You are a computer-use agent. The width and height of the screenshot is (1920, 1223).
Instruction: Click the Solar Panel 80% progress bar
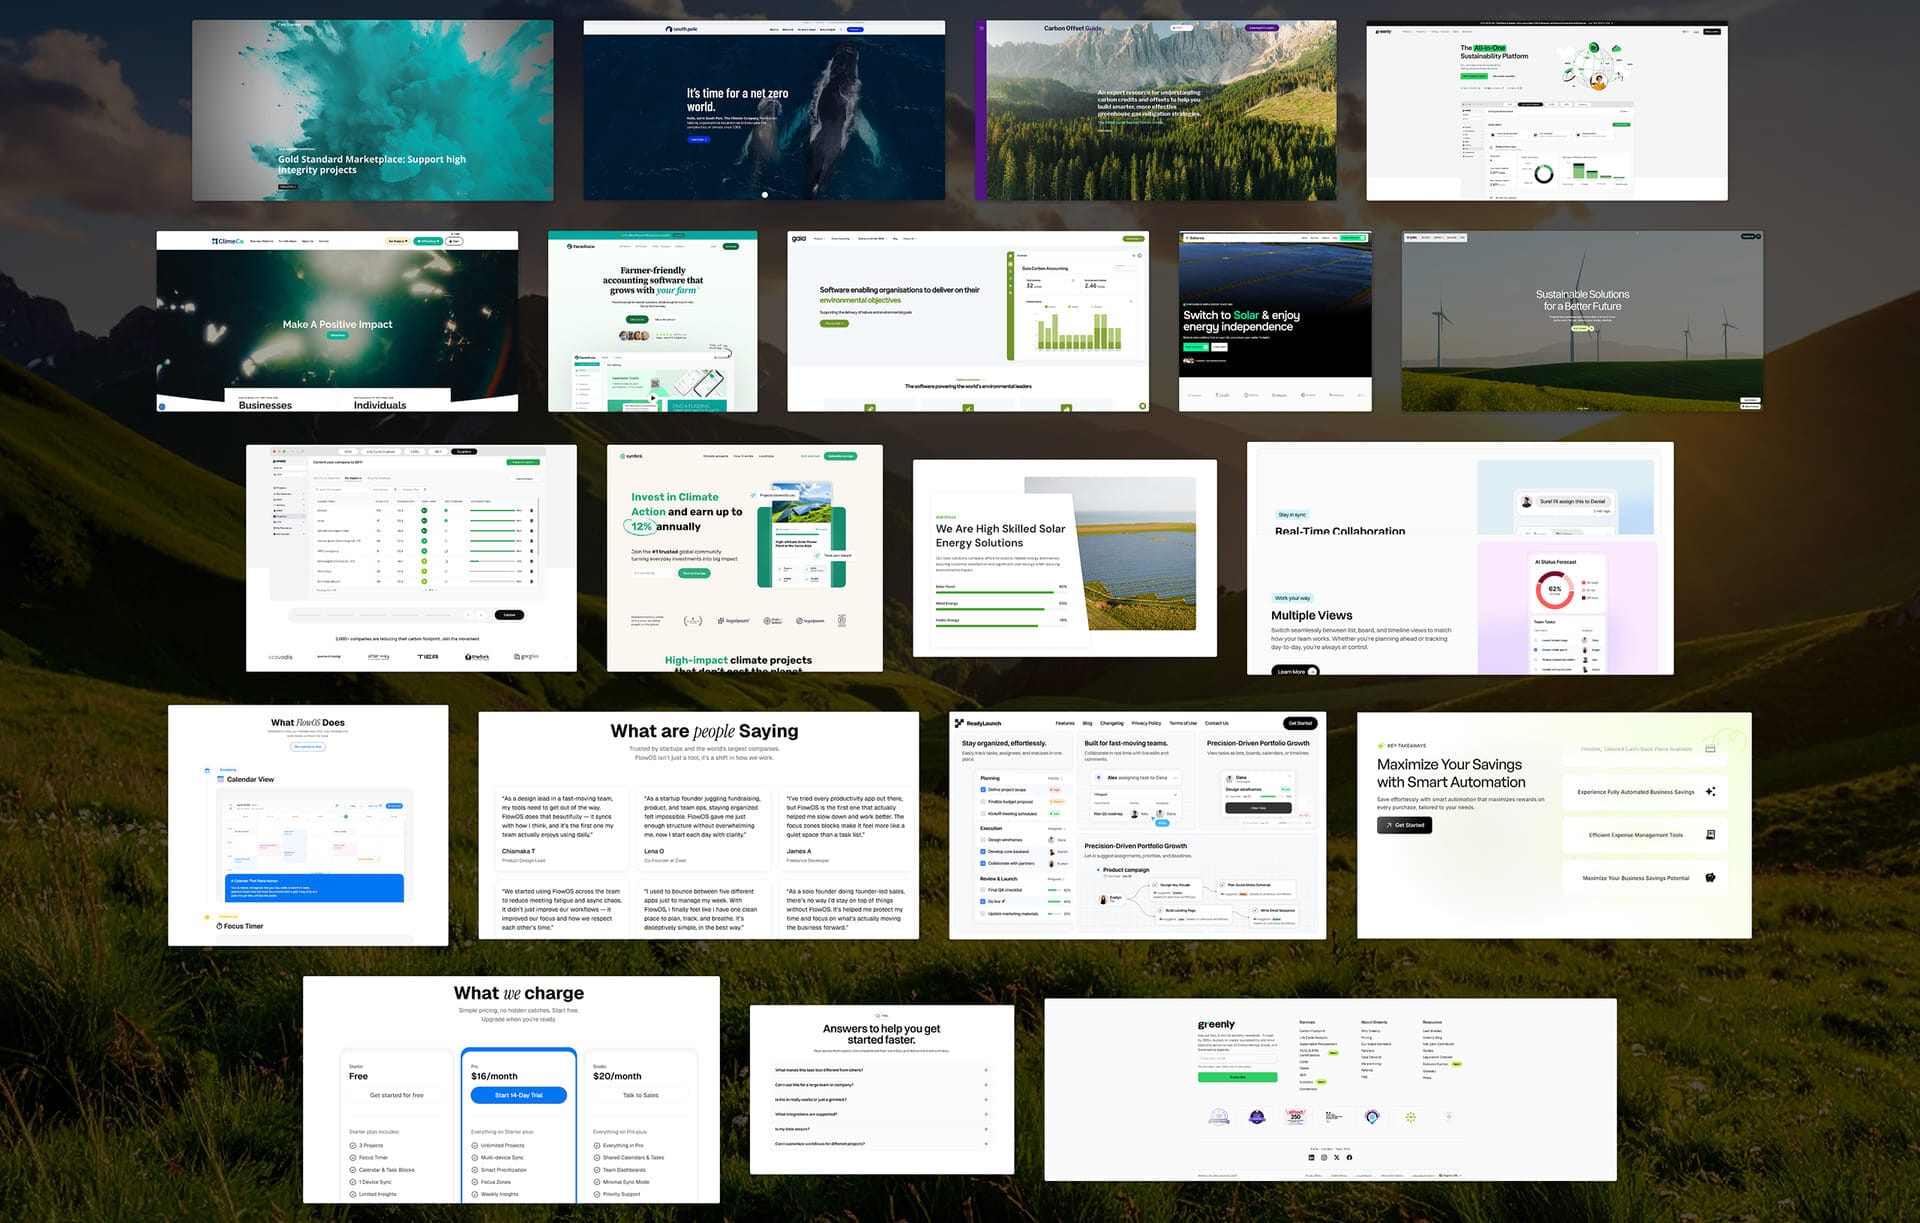(993, 593)
